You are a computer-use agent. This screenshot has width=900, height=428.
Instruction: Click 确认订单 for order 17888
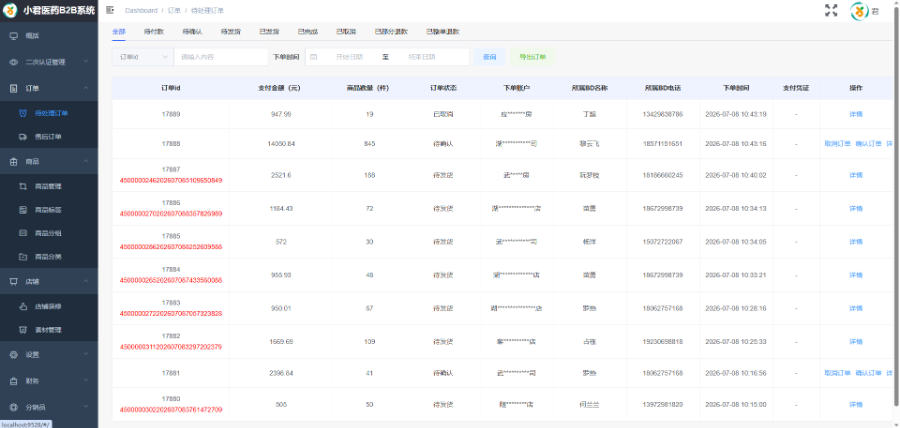(x=868, y=143)
